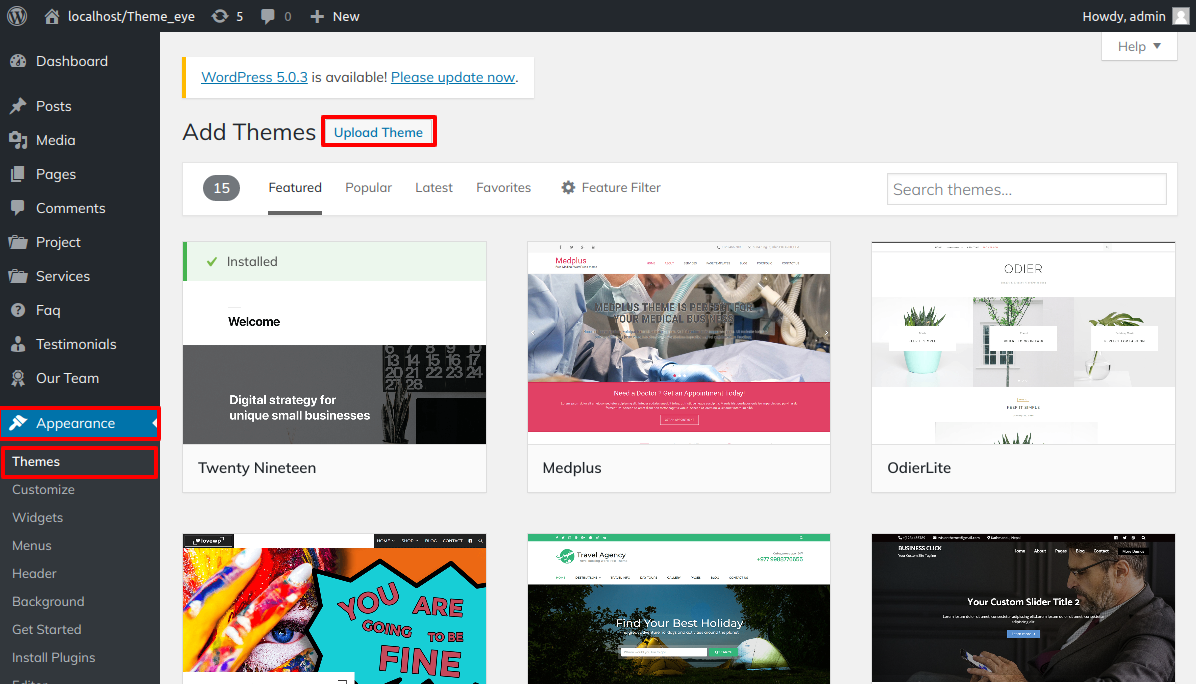Open the WordPress 5.0.3 link
This screenshot has width=1196, height=684.
(254, 77)
